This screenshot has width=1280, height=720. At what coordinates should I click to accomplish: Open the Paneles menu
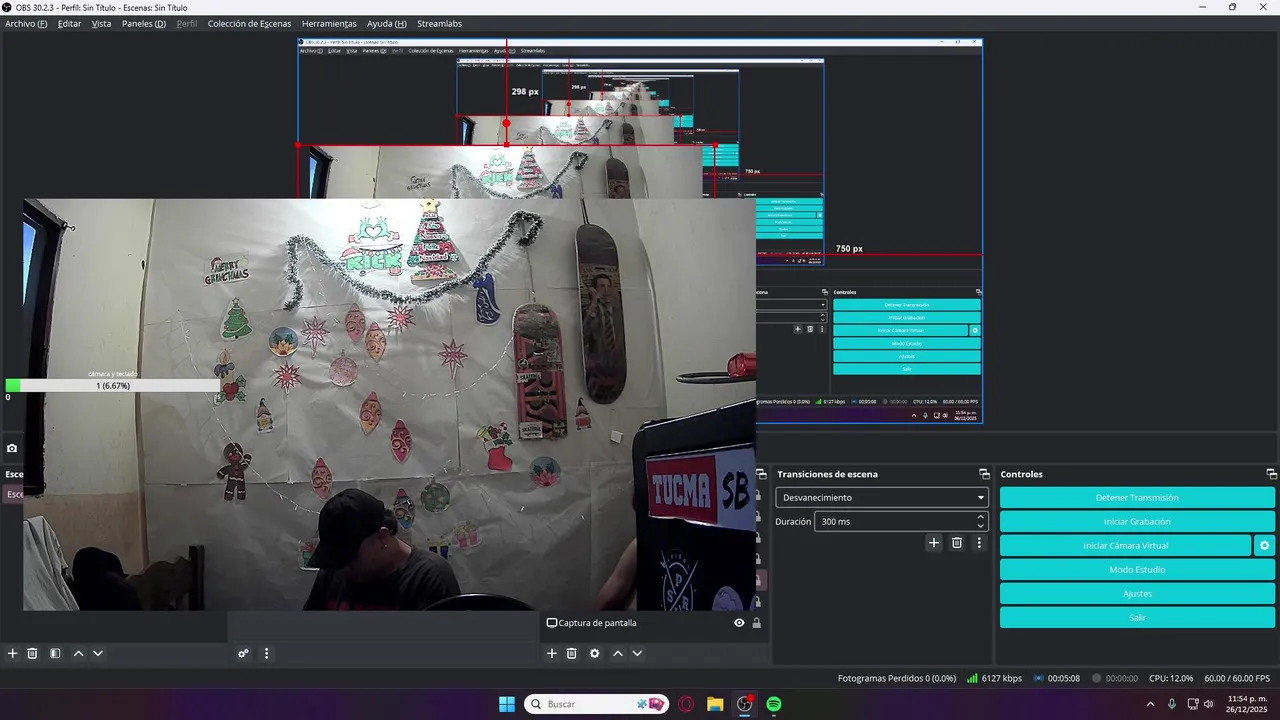tap(144, 23)
